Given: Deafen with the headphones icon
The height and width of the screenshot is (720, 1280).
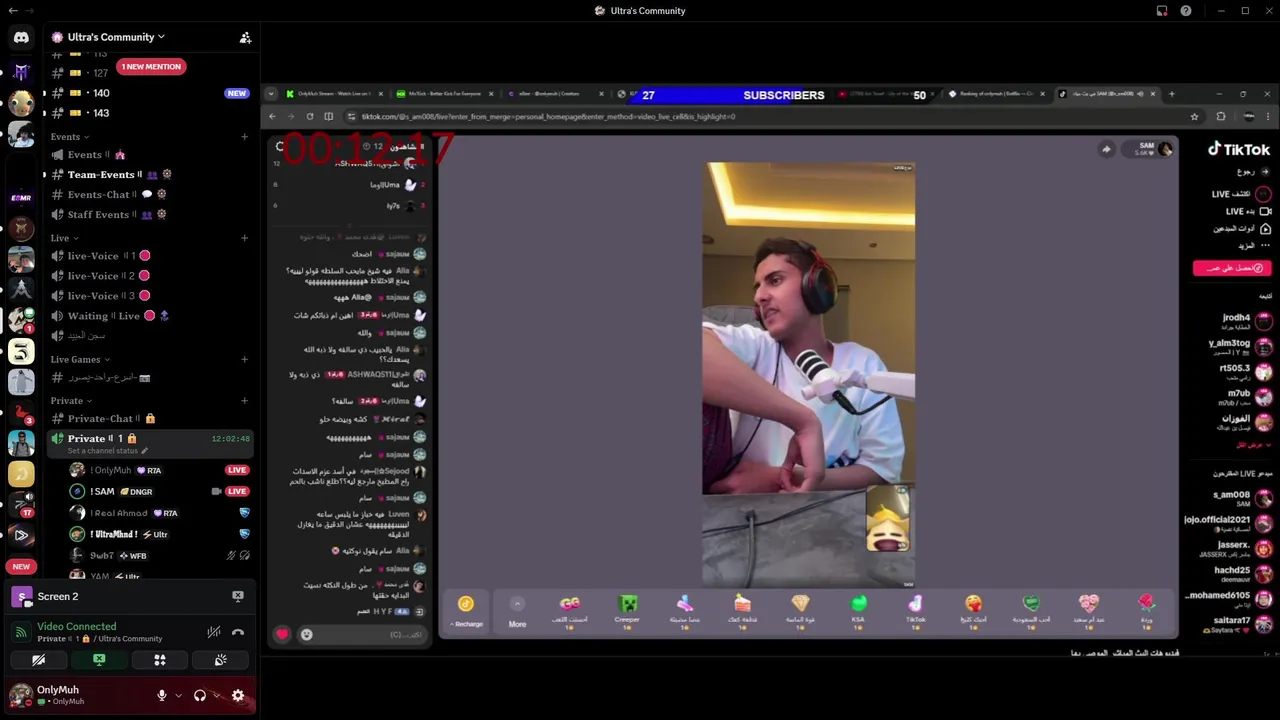Looking at the screenshot, I should (200, 696).
